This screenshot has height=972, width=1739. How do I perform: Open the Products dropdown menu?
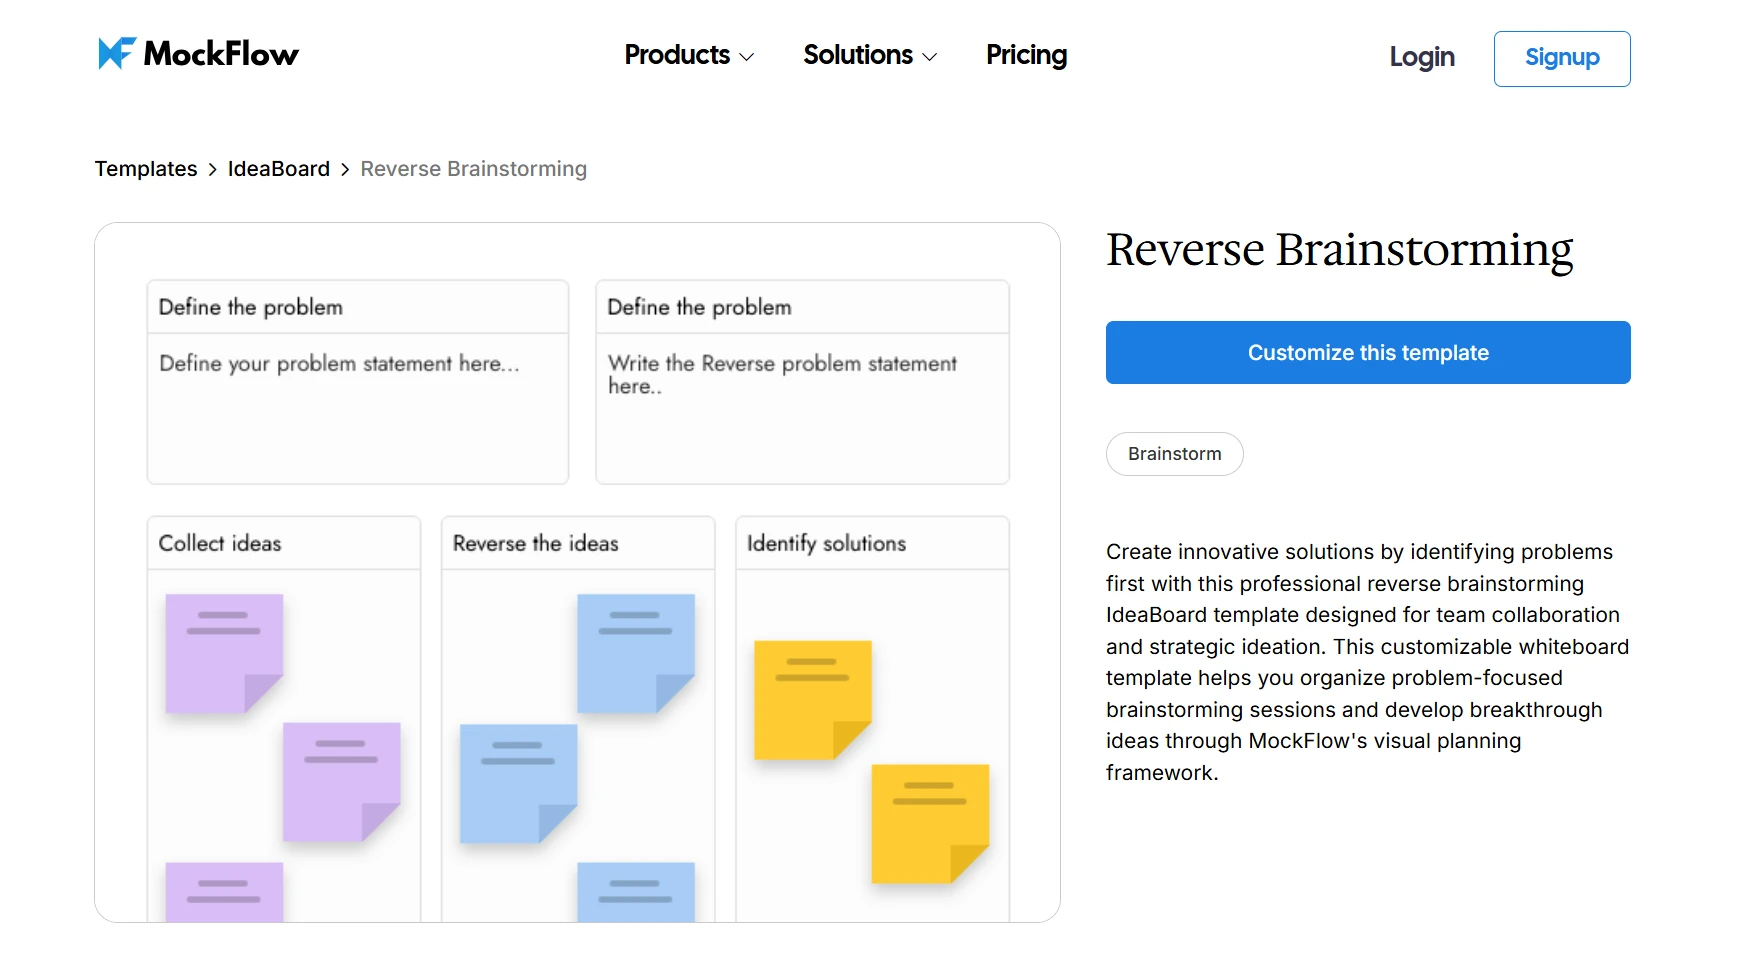pyautogui.click(x=676, y=55)
